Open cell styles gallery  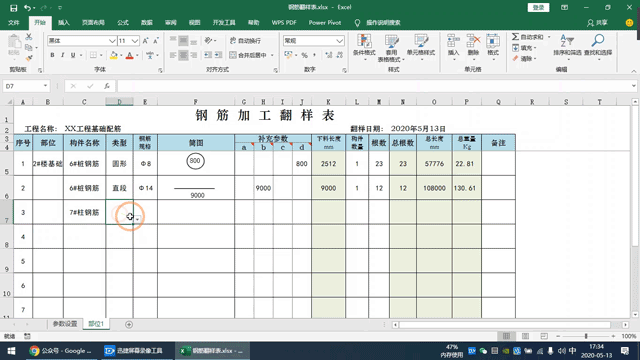(421, 47)
